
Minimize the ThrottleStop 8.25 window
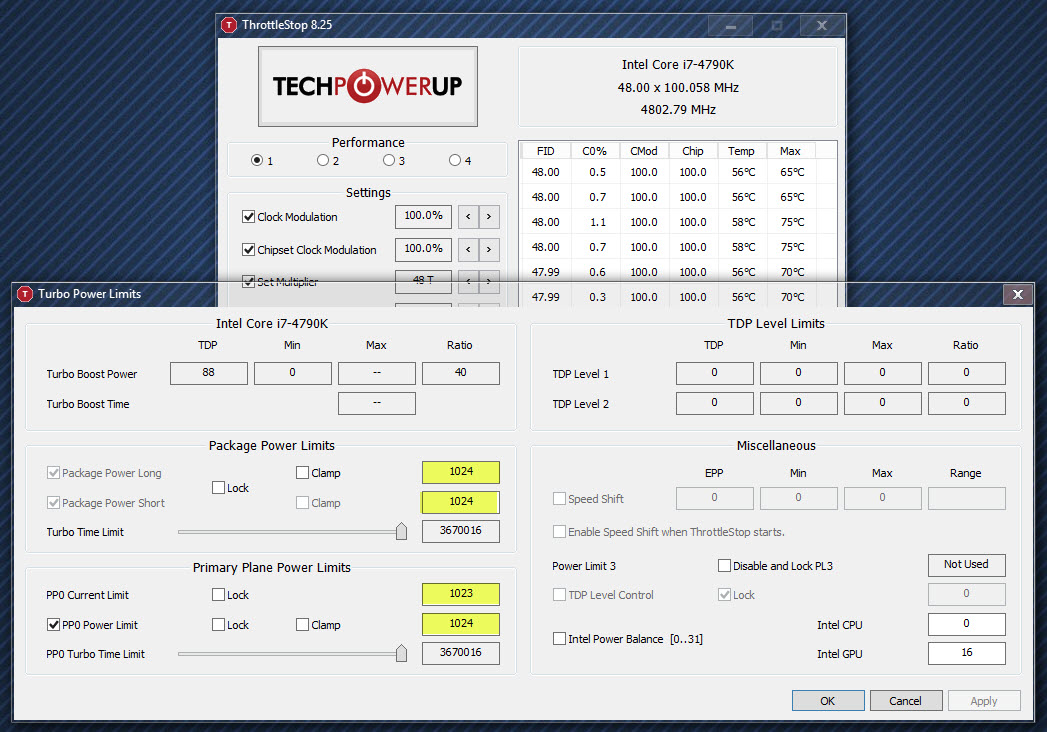pos(730,26)
